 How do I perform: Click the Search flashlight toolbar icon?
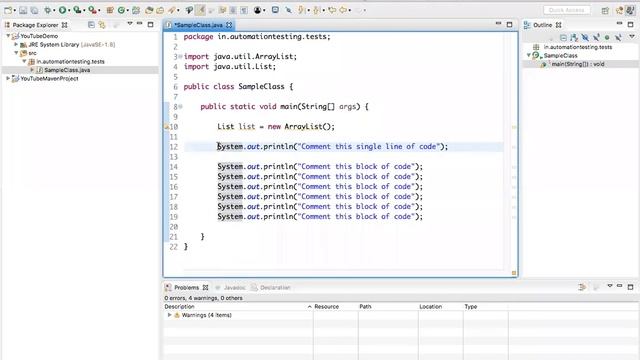pos(172,10)
